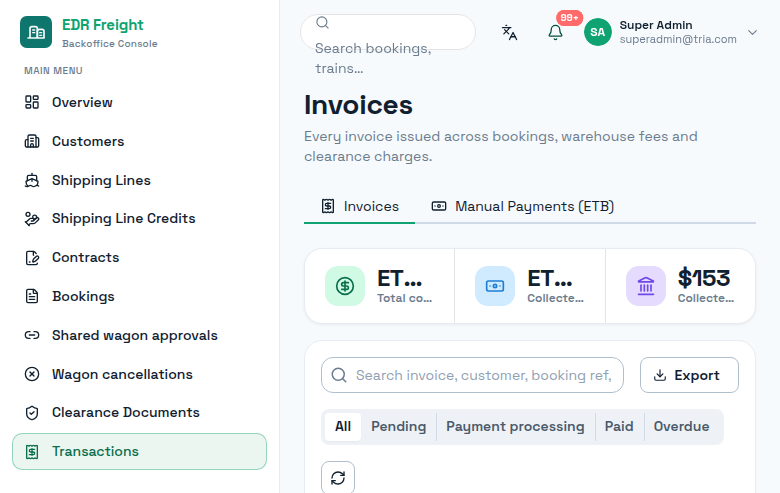Click the SA user avatar
The image size is (780, 493).
point(597,32)
